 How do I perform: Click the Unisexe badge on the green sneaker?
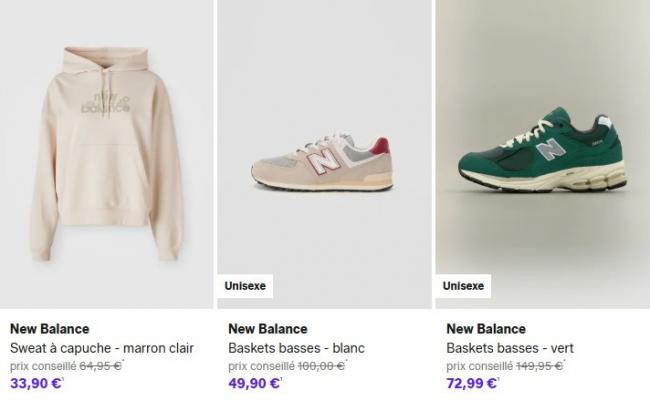(463, 286)
